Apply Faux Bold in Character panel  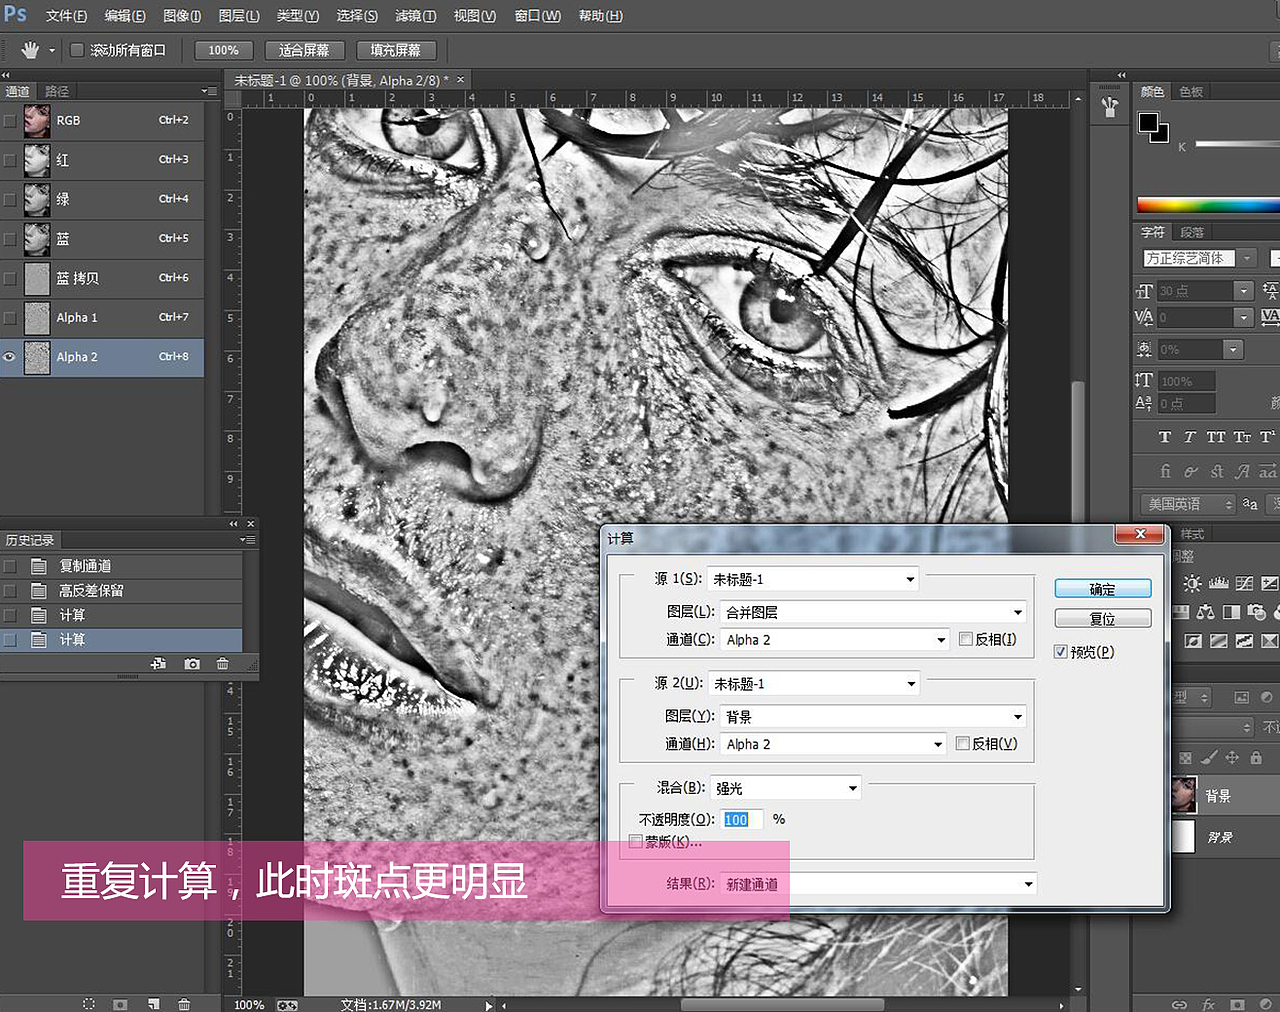pos(1164,437)
